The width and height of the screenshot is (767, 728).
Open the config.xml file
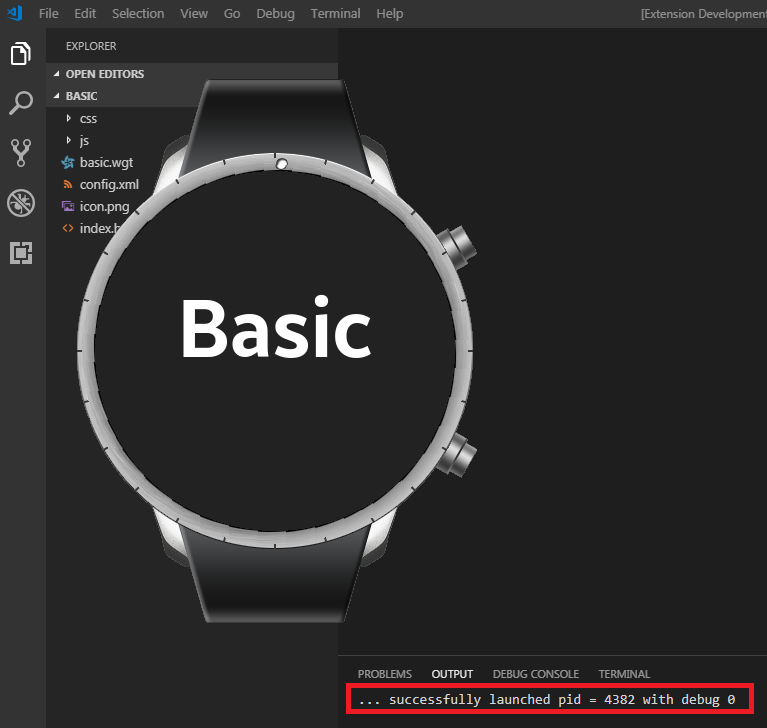pyautogui.click(x=109, y=185)
